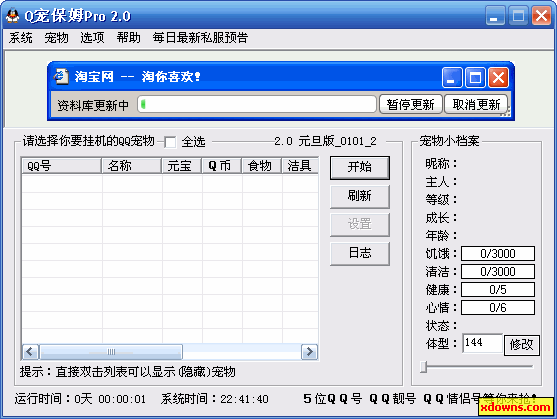Open the 系统 menu
This screenshot has width=557, height=419.
(21, 38)
